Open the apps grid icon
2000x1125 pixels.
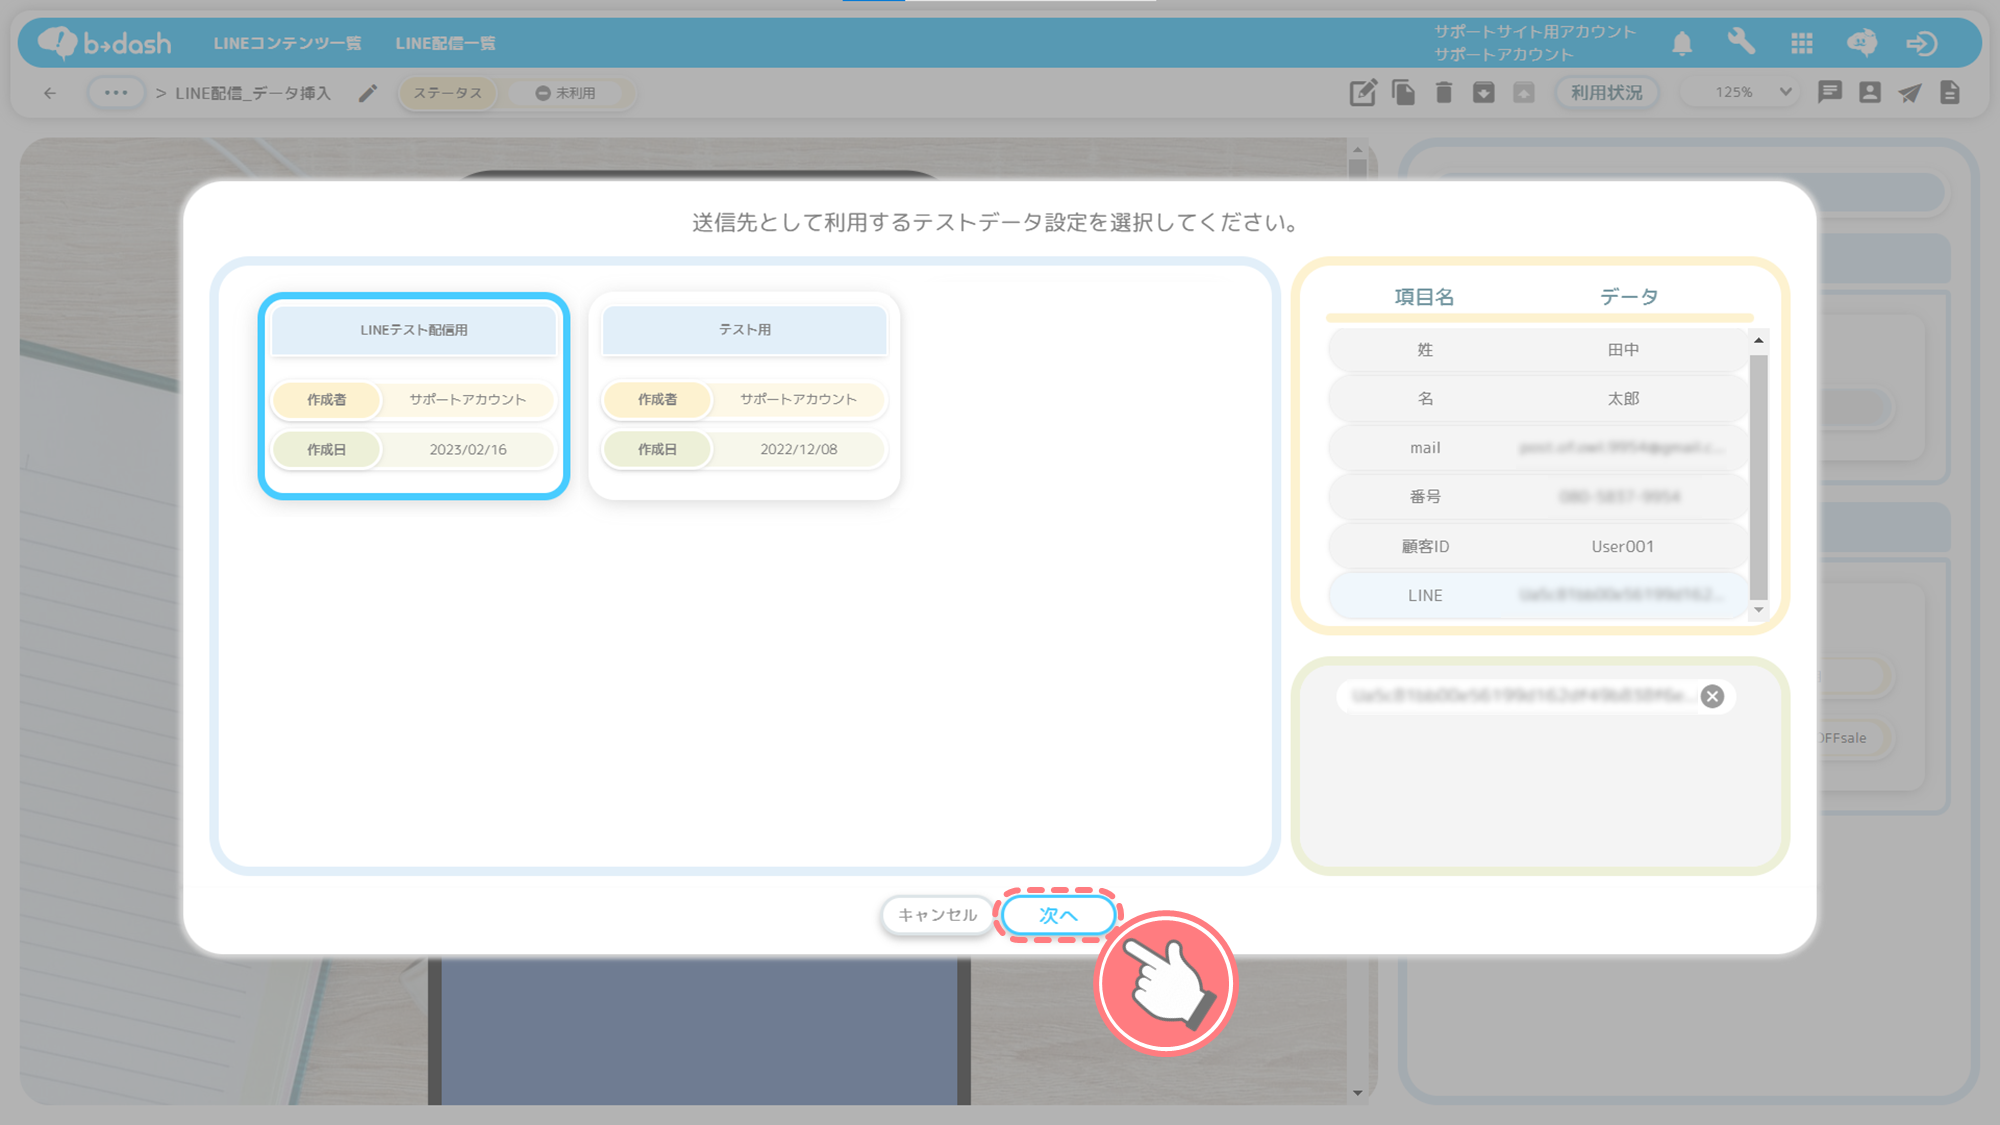point(1802,43)
